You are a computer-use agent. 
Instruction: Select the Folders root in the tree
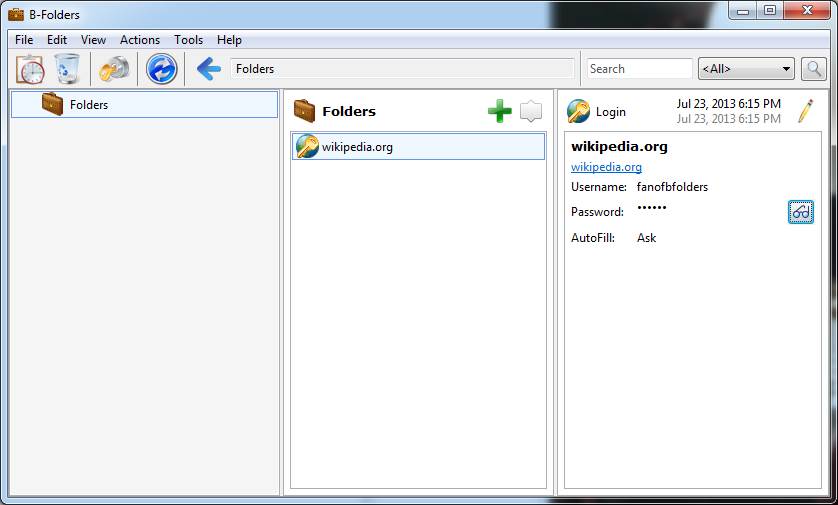[x=144, y=104]
